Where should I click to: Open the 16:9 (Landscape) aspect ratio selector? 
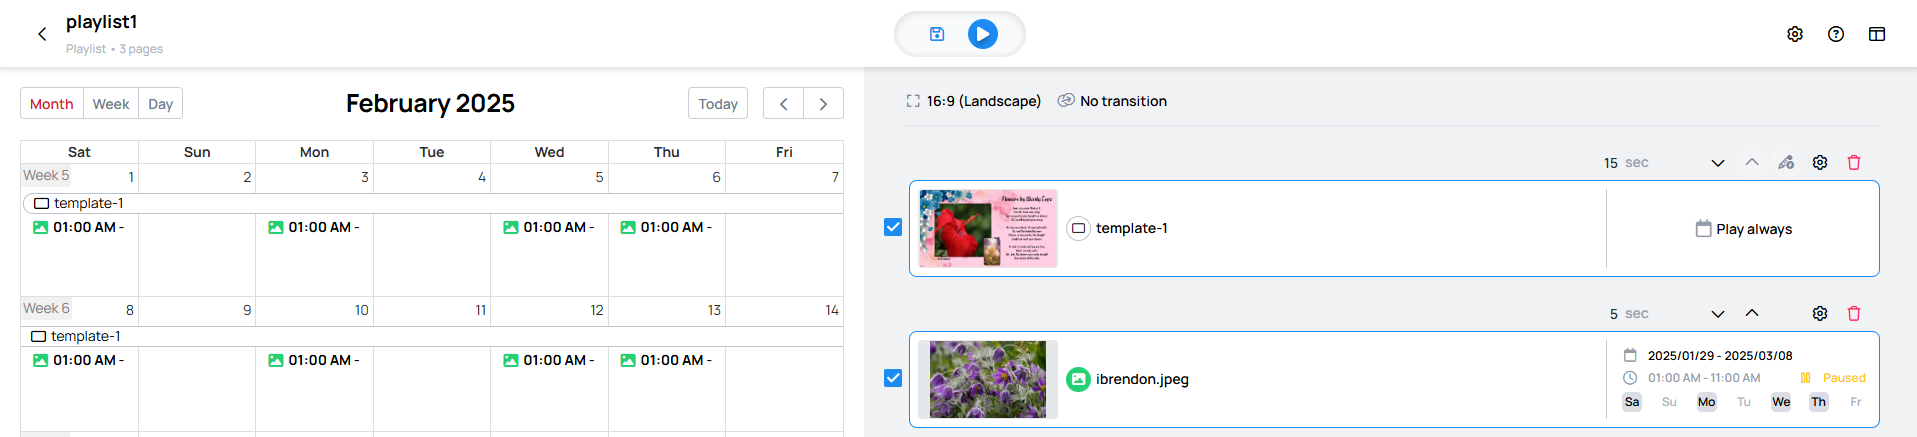[974, 101]
